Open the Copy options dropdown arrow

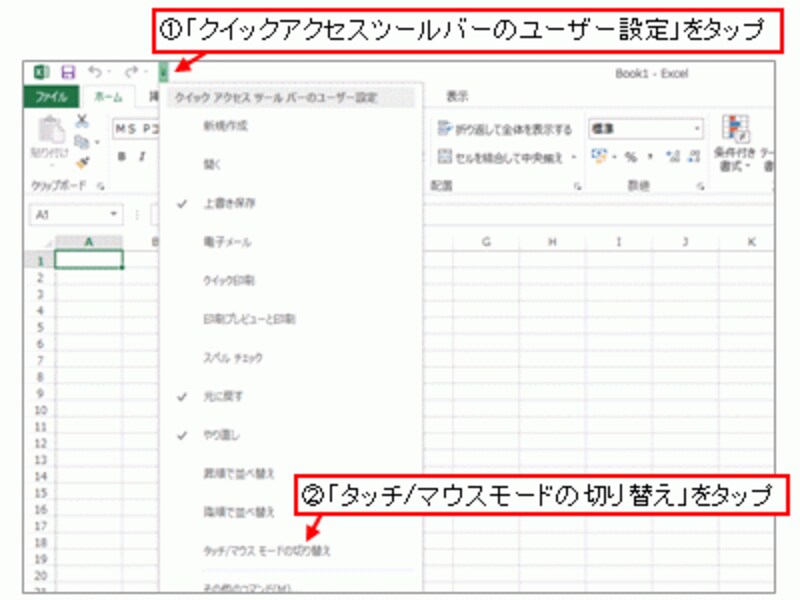click(x=97, y=142)
